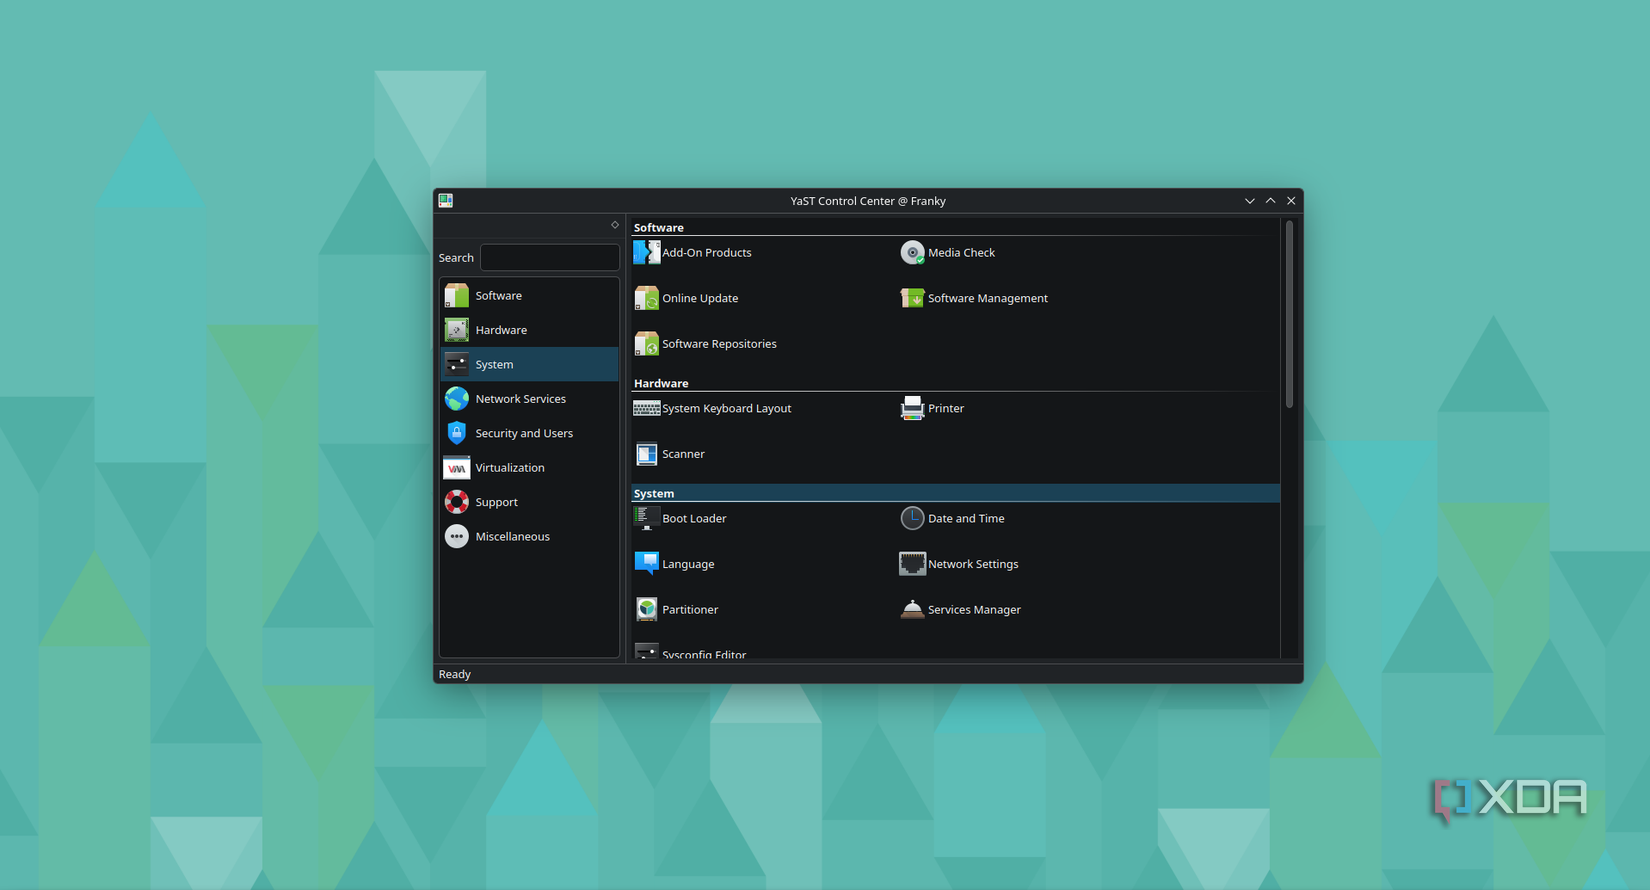Open the Scanner module icon
1650x890 pixels.
[x=647, y=454]
